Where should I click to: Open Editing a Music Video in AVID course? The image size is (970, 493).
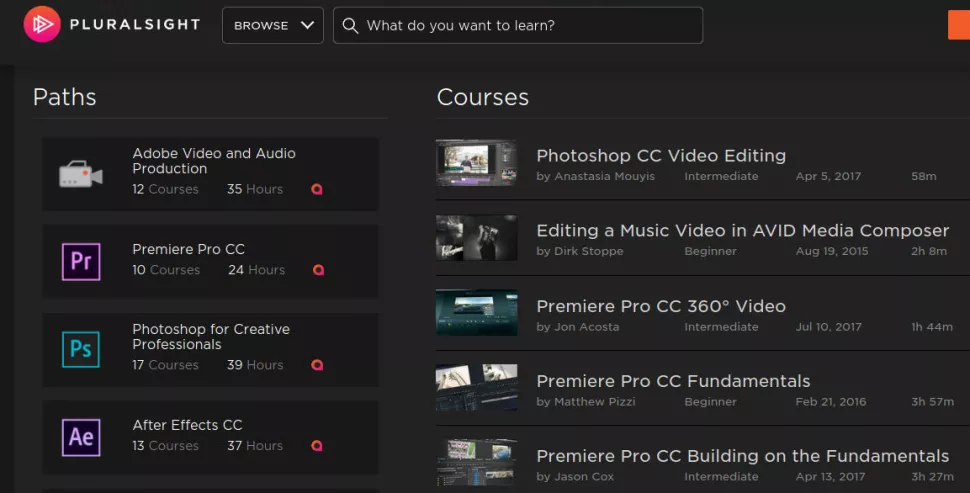tap(742, 231)
